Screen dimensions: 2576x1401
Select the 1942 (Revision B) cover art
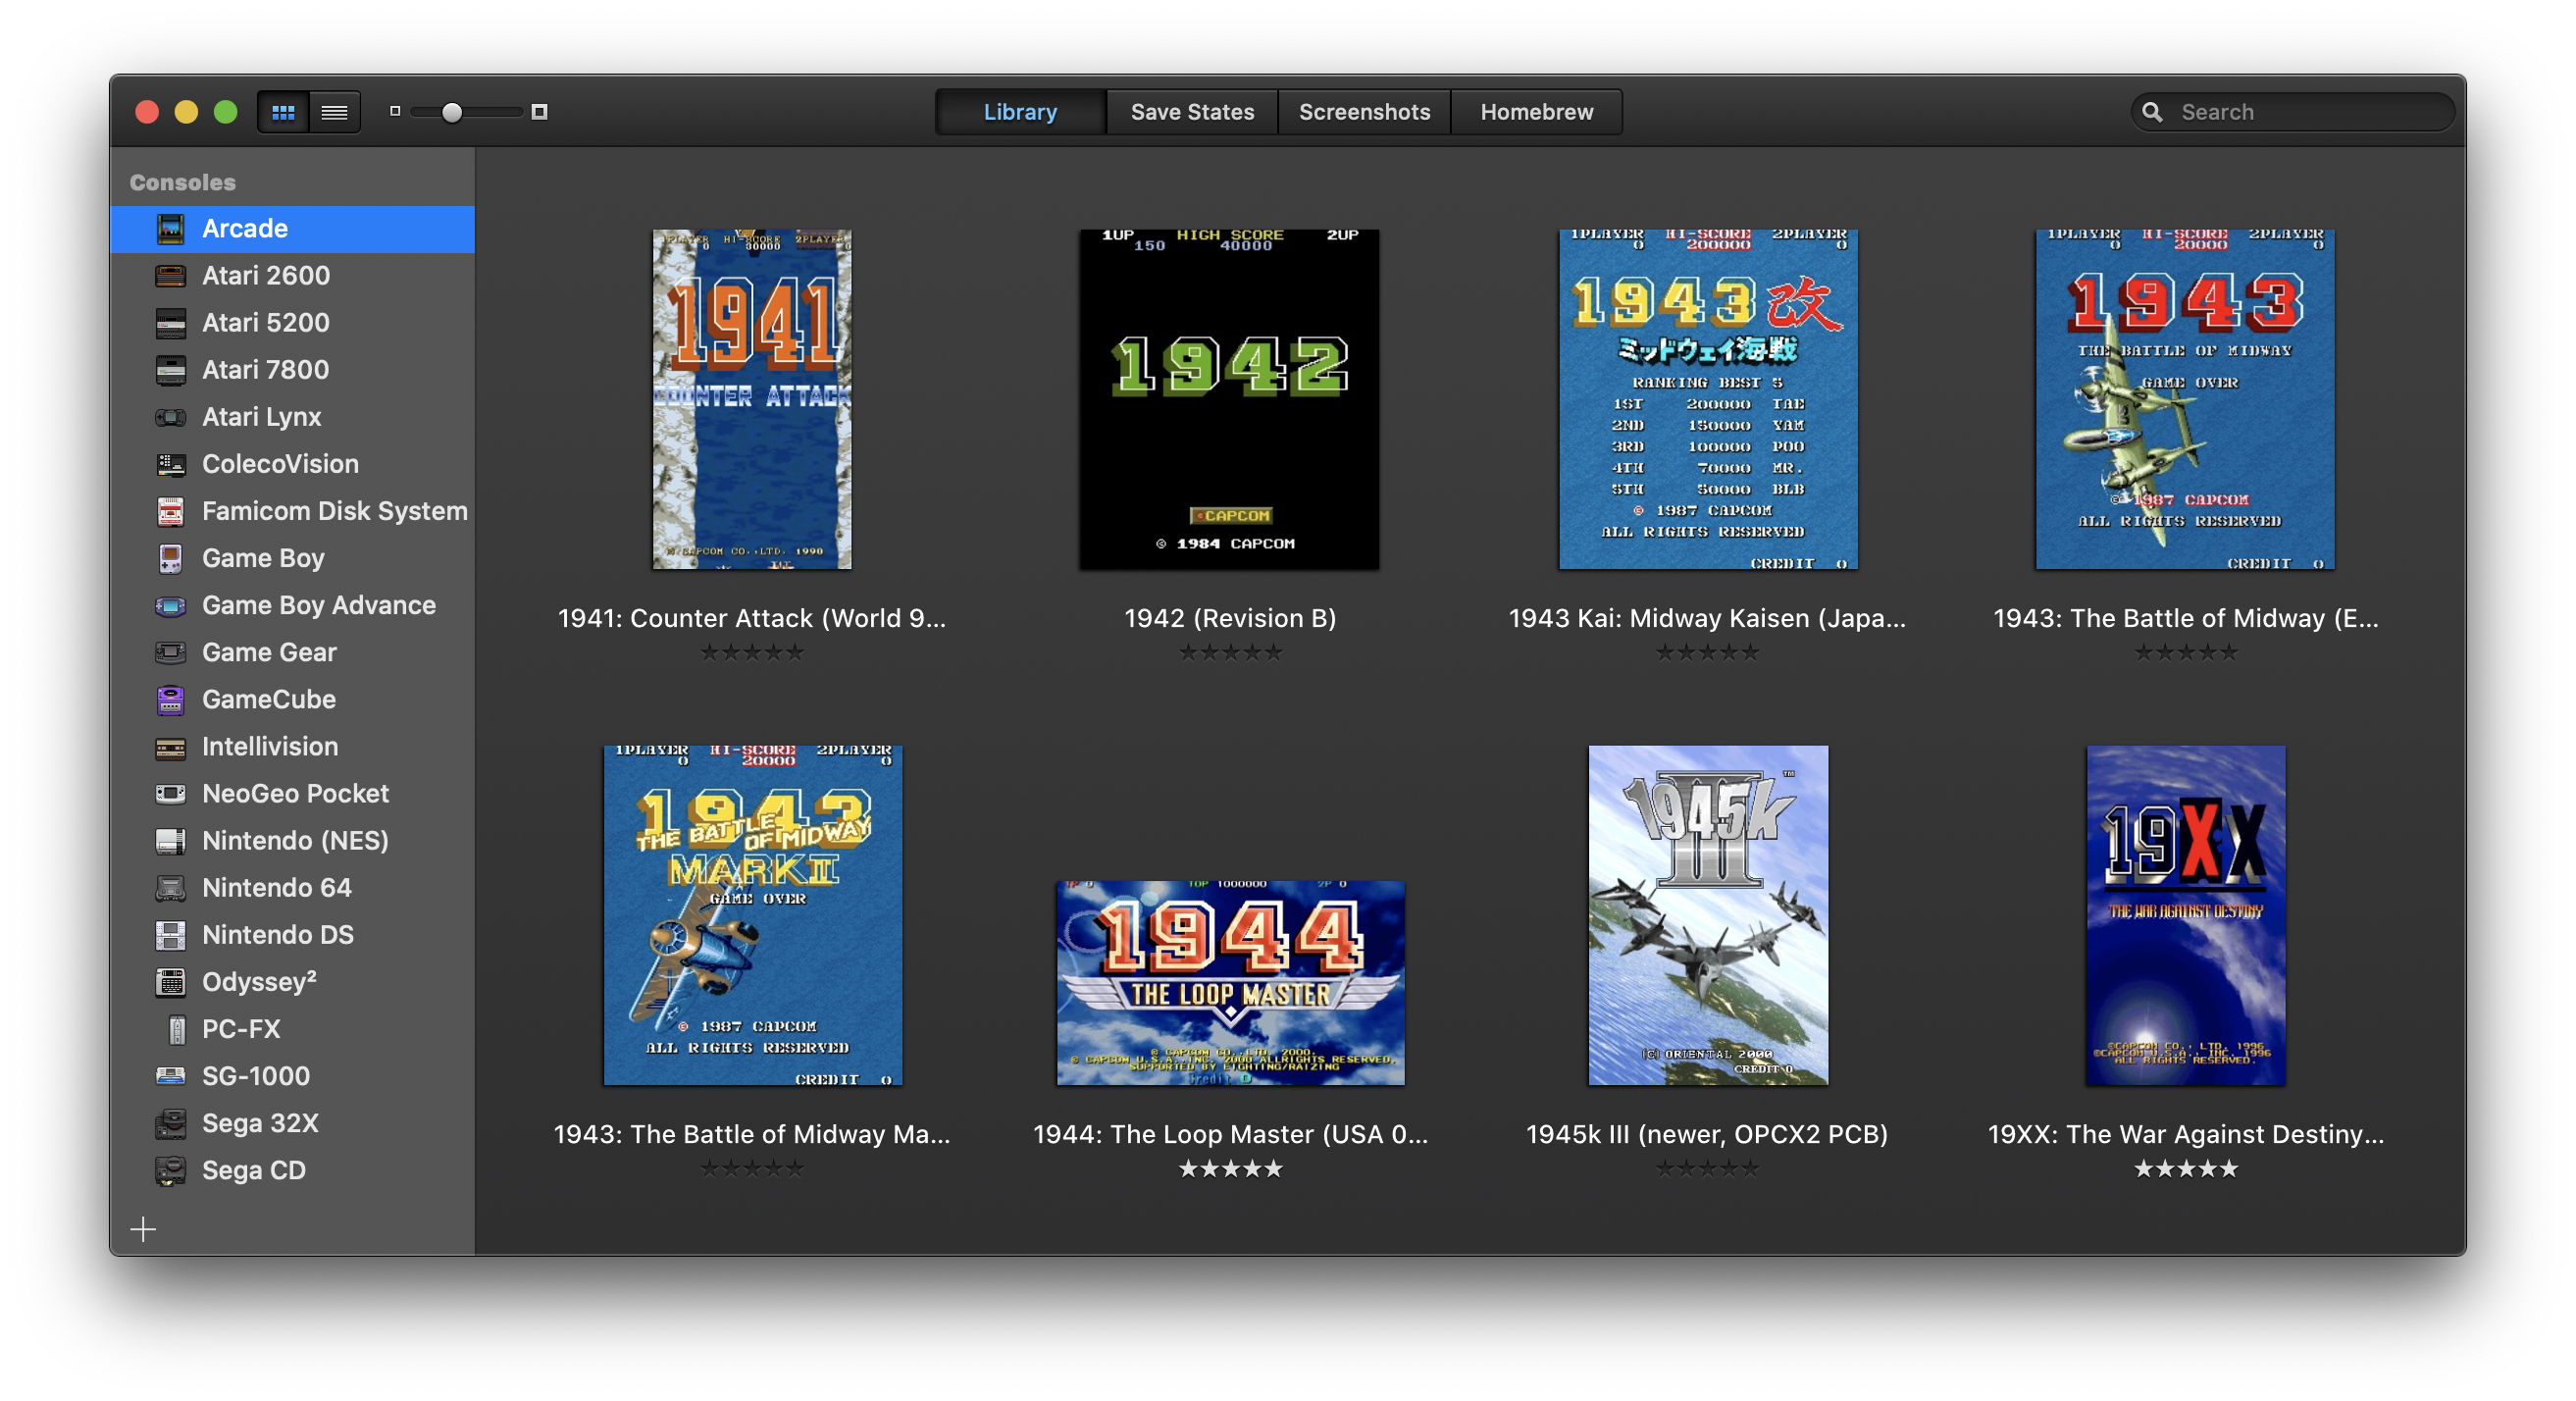pyautogui.click(x=1229, y=399)
